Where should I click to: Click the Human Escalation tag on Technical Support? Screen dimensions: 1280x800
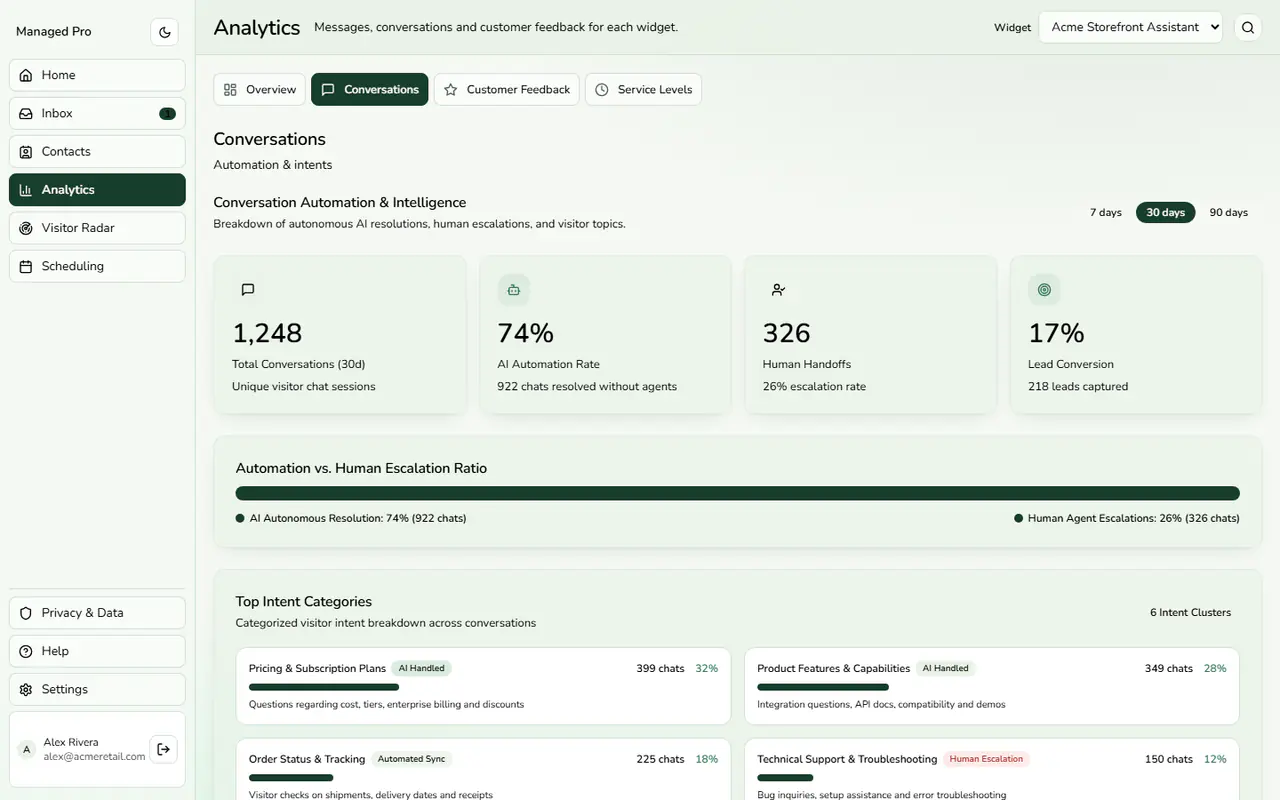(x=986, y=759)
